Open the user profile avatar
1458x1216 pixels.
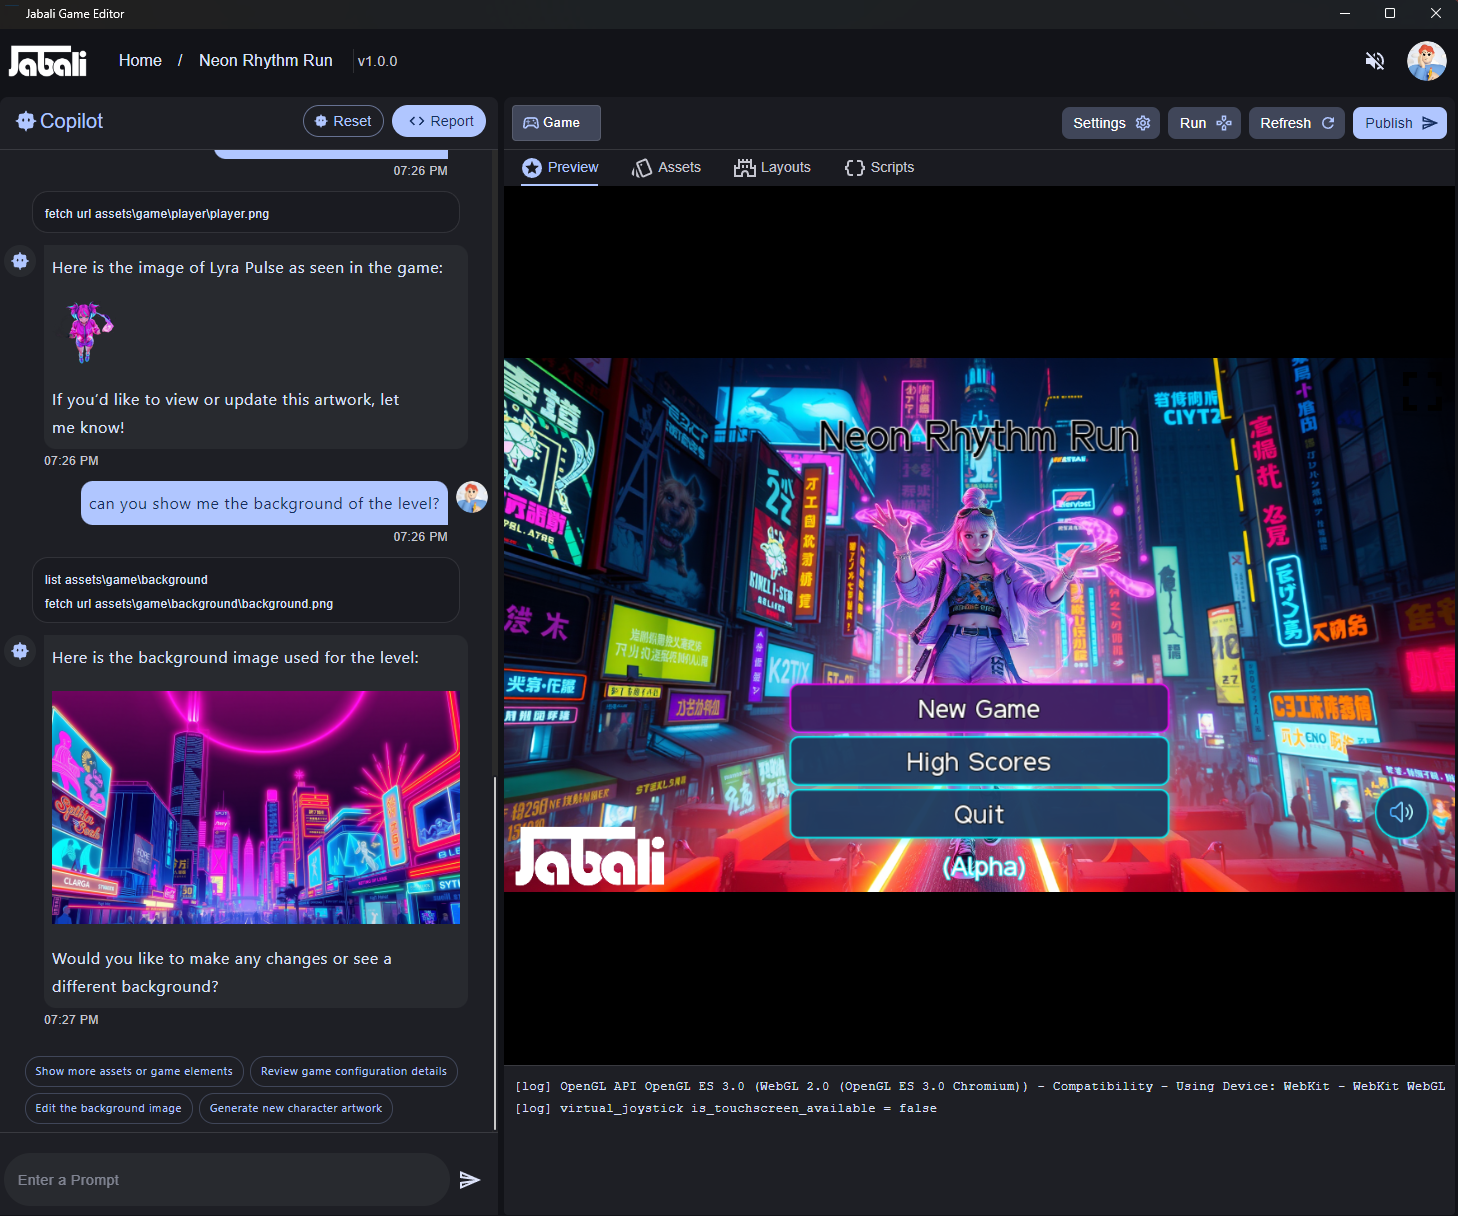point(1426,61)
